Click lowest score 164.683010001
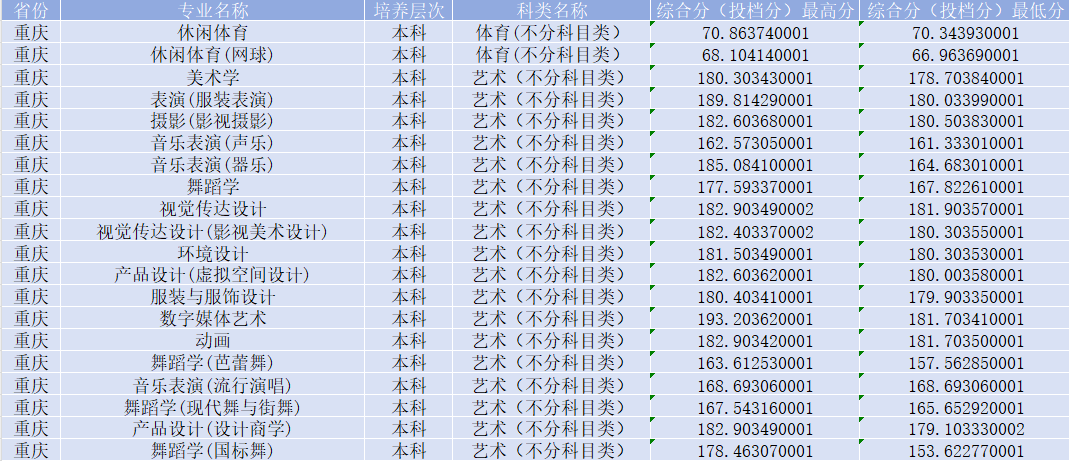 (x=964, y=165)
